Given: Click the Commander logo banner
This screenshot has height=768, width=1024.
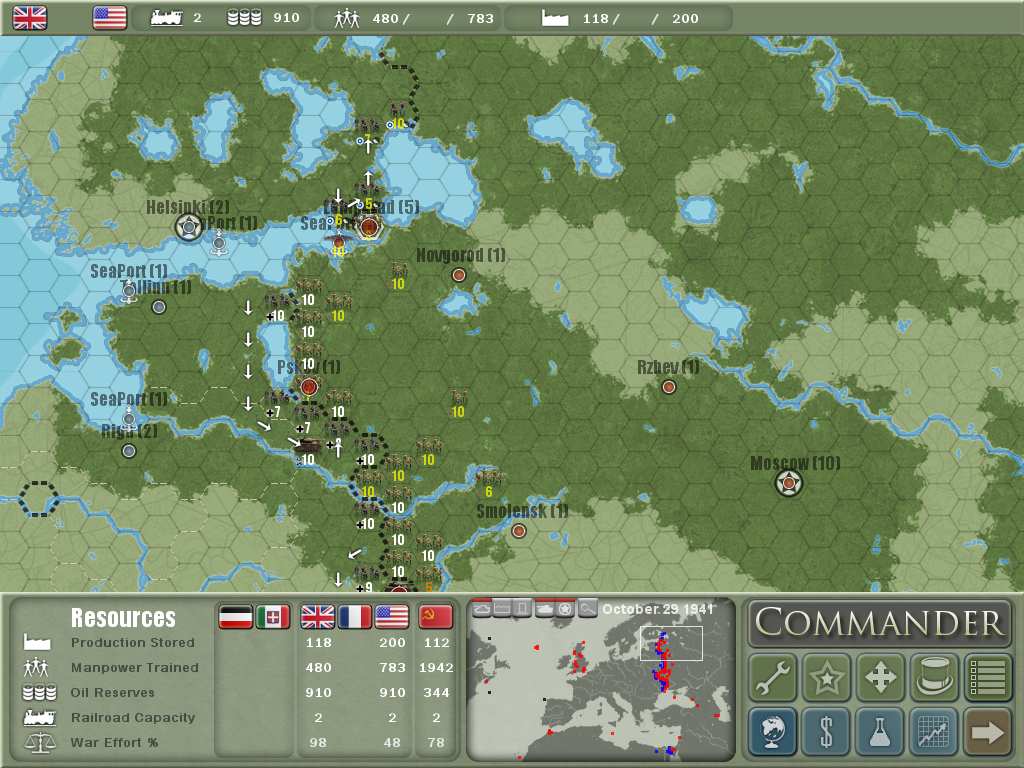Looking at the screenshot, I should pyautogui.click(x=880, y=622).
